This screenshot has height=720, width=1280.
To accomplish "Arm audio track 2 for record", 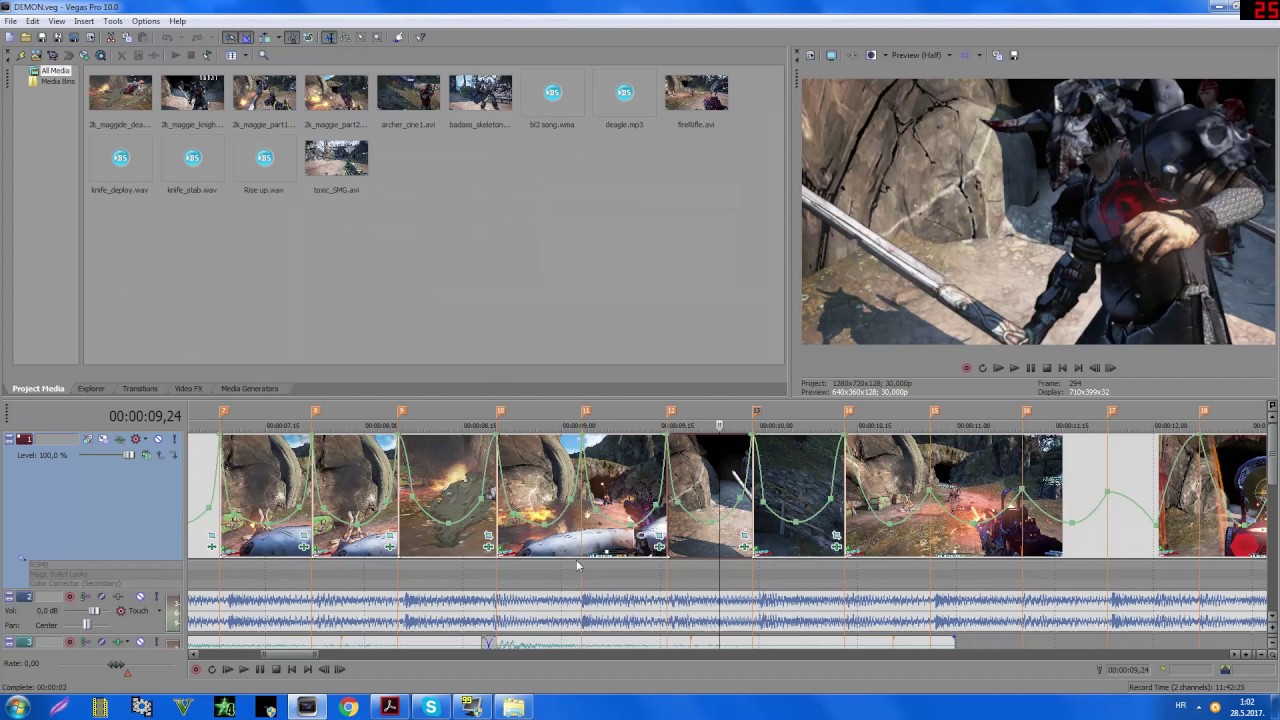I will tap(69, 597).
